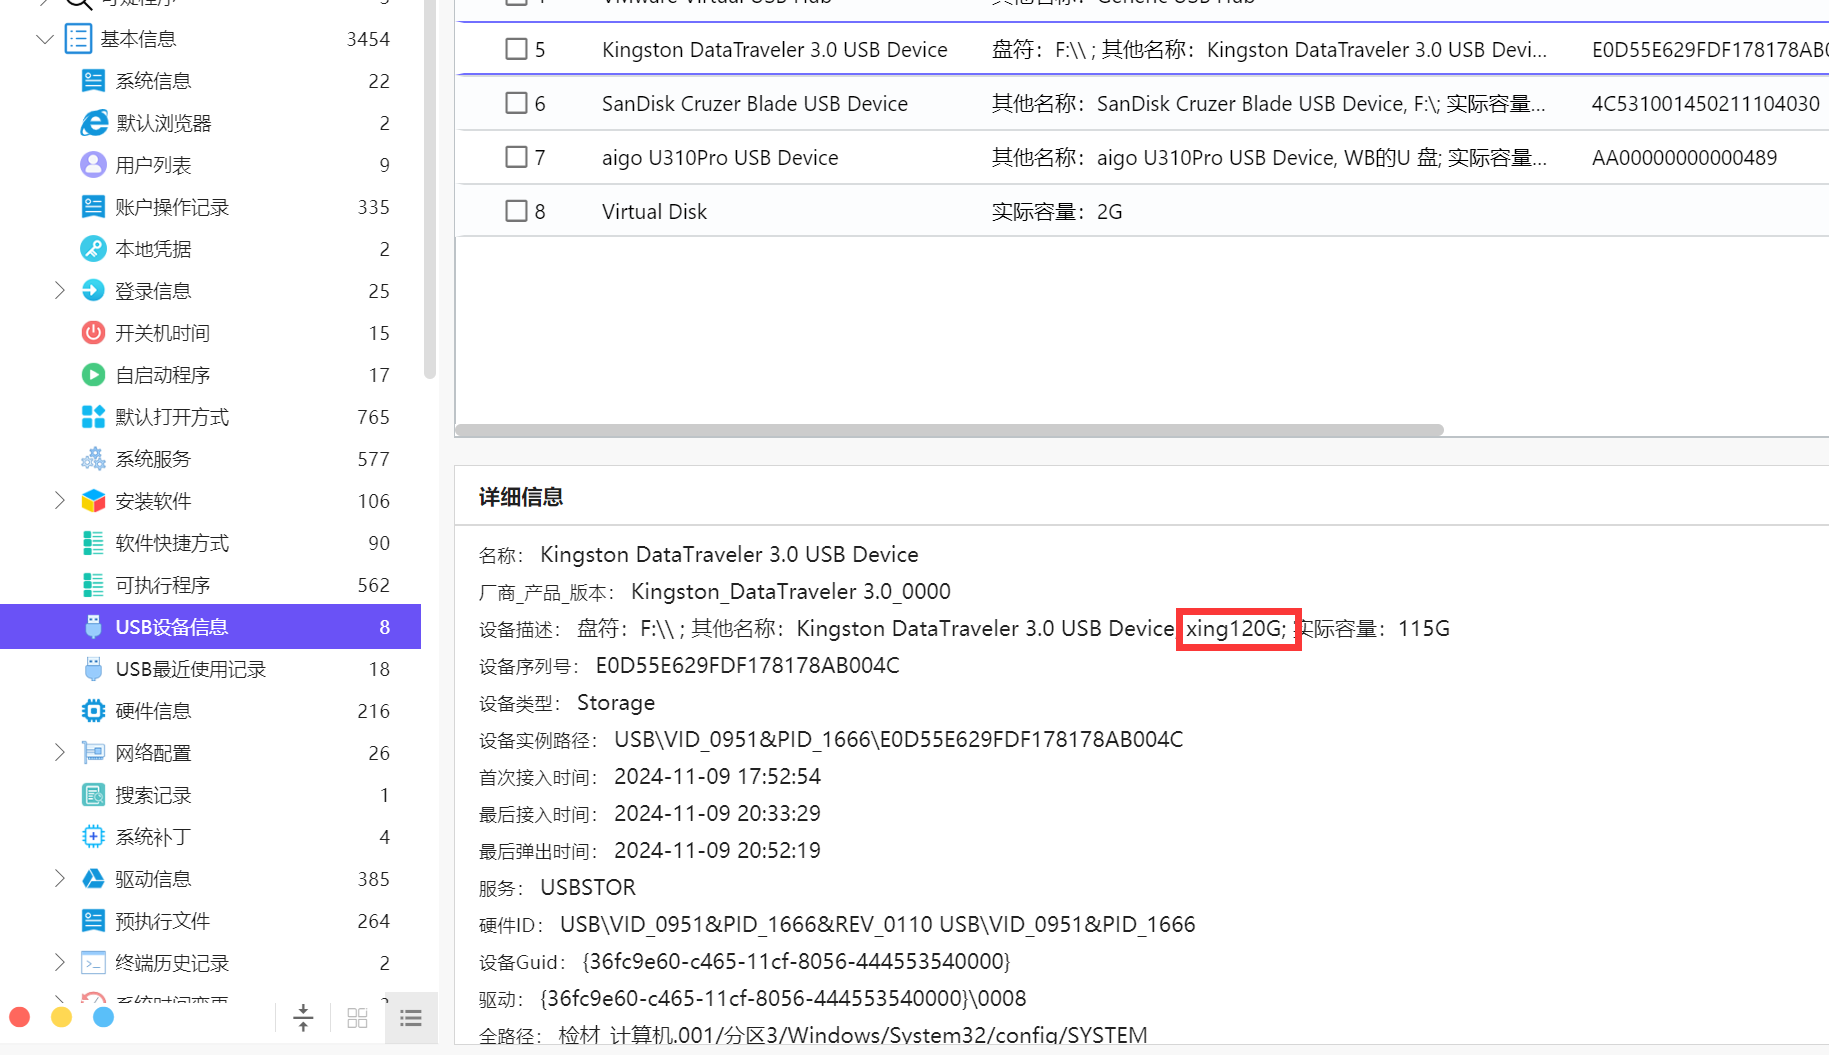The image size is (1829, 1055).
Task: Click the 系统补丁 patch icon
Action: 93,837
